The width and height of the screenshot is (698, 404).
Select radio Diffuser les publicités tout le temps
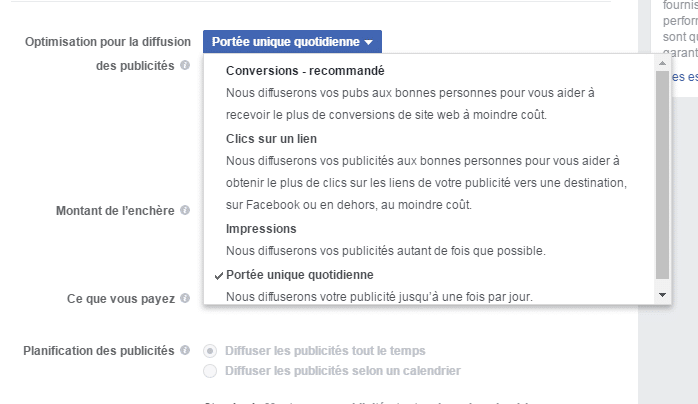[x=210, y=351]
